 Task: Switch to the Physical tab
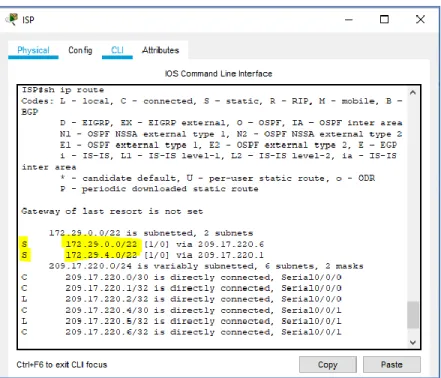tap(33, 50)
